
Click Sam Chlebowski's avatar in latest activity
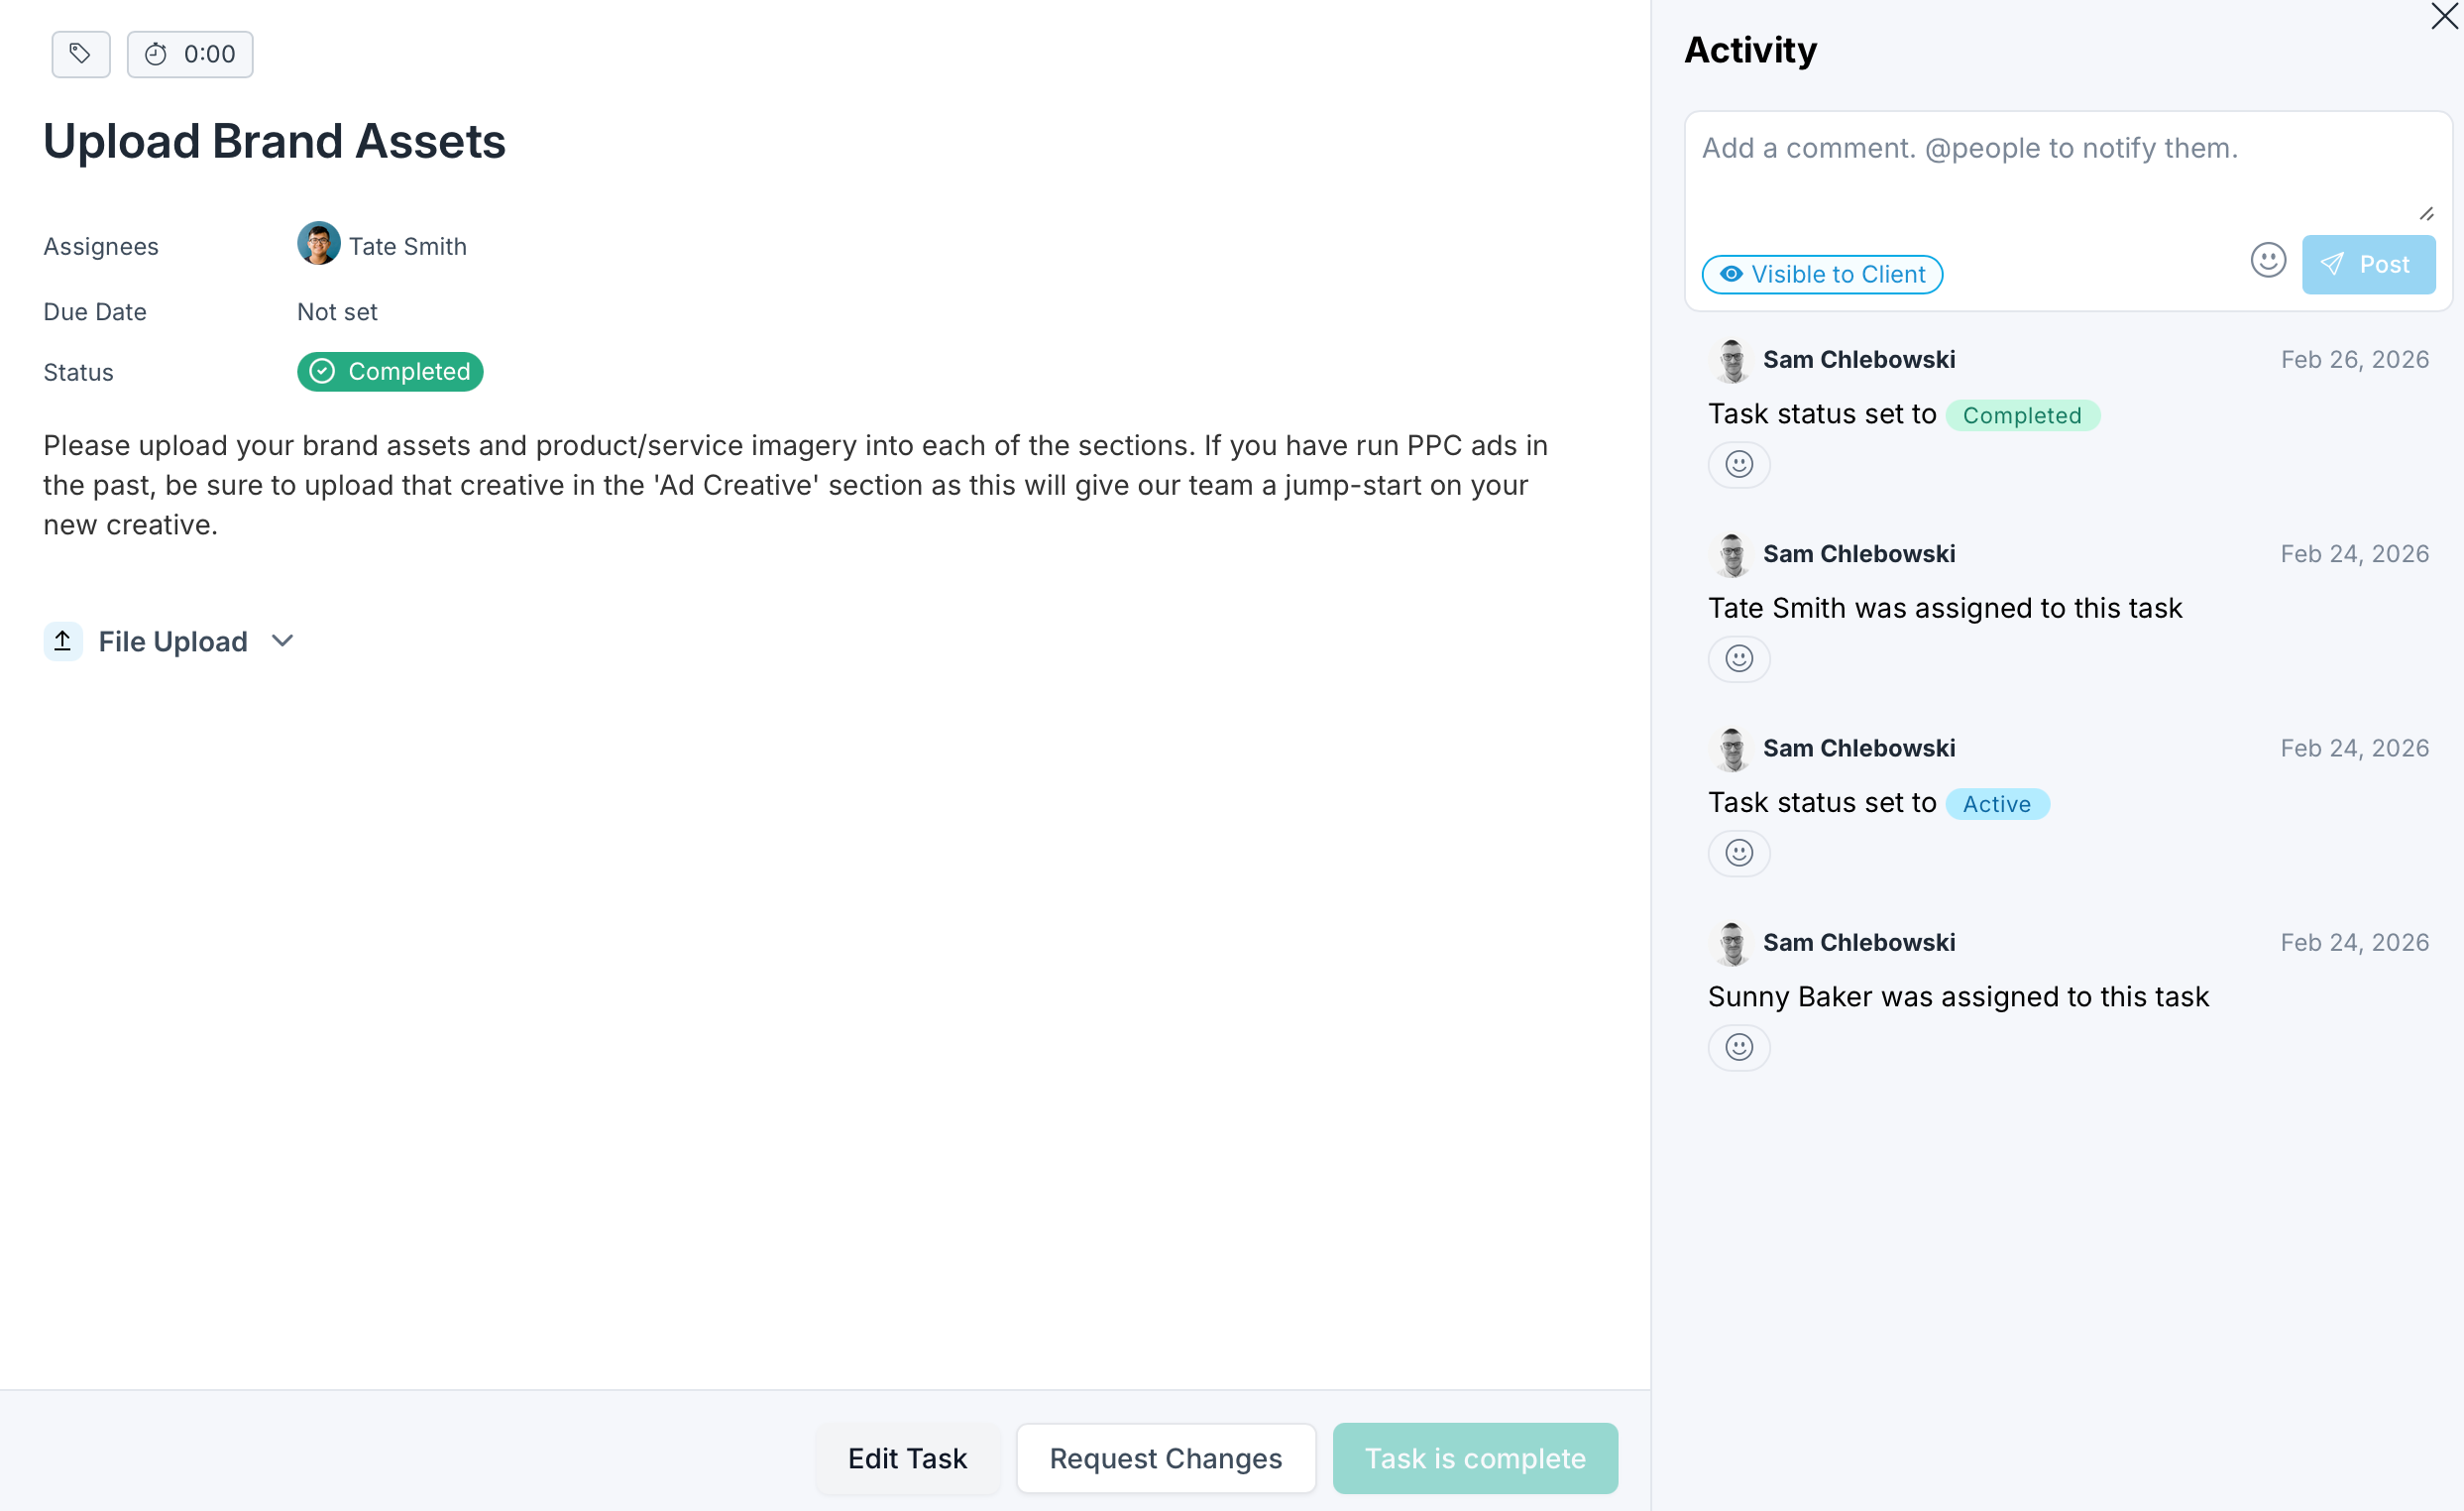(x=1732, y=360)
